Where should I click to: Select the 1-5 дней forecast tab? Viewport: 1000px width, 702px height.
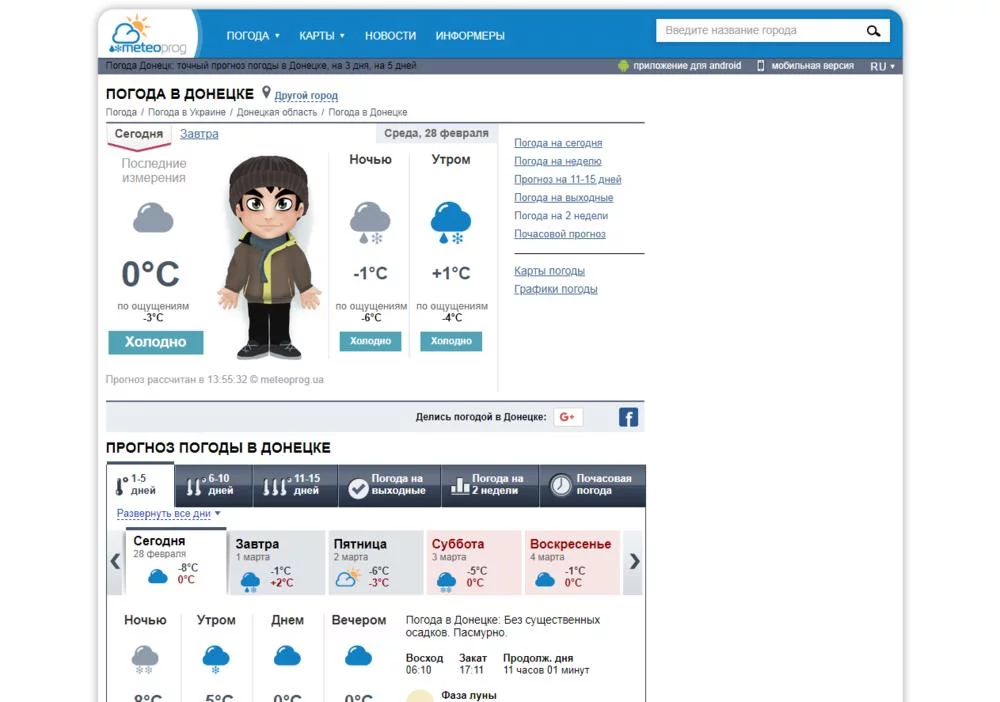[x=140, y=485]
